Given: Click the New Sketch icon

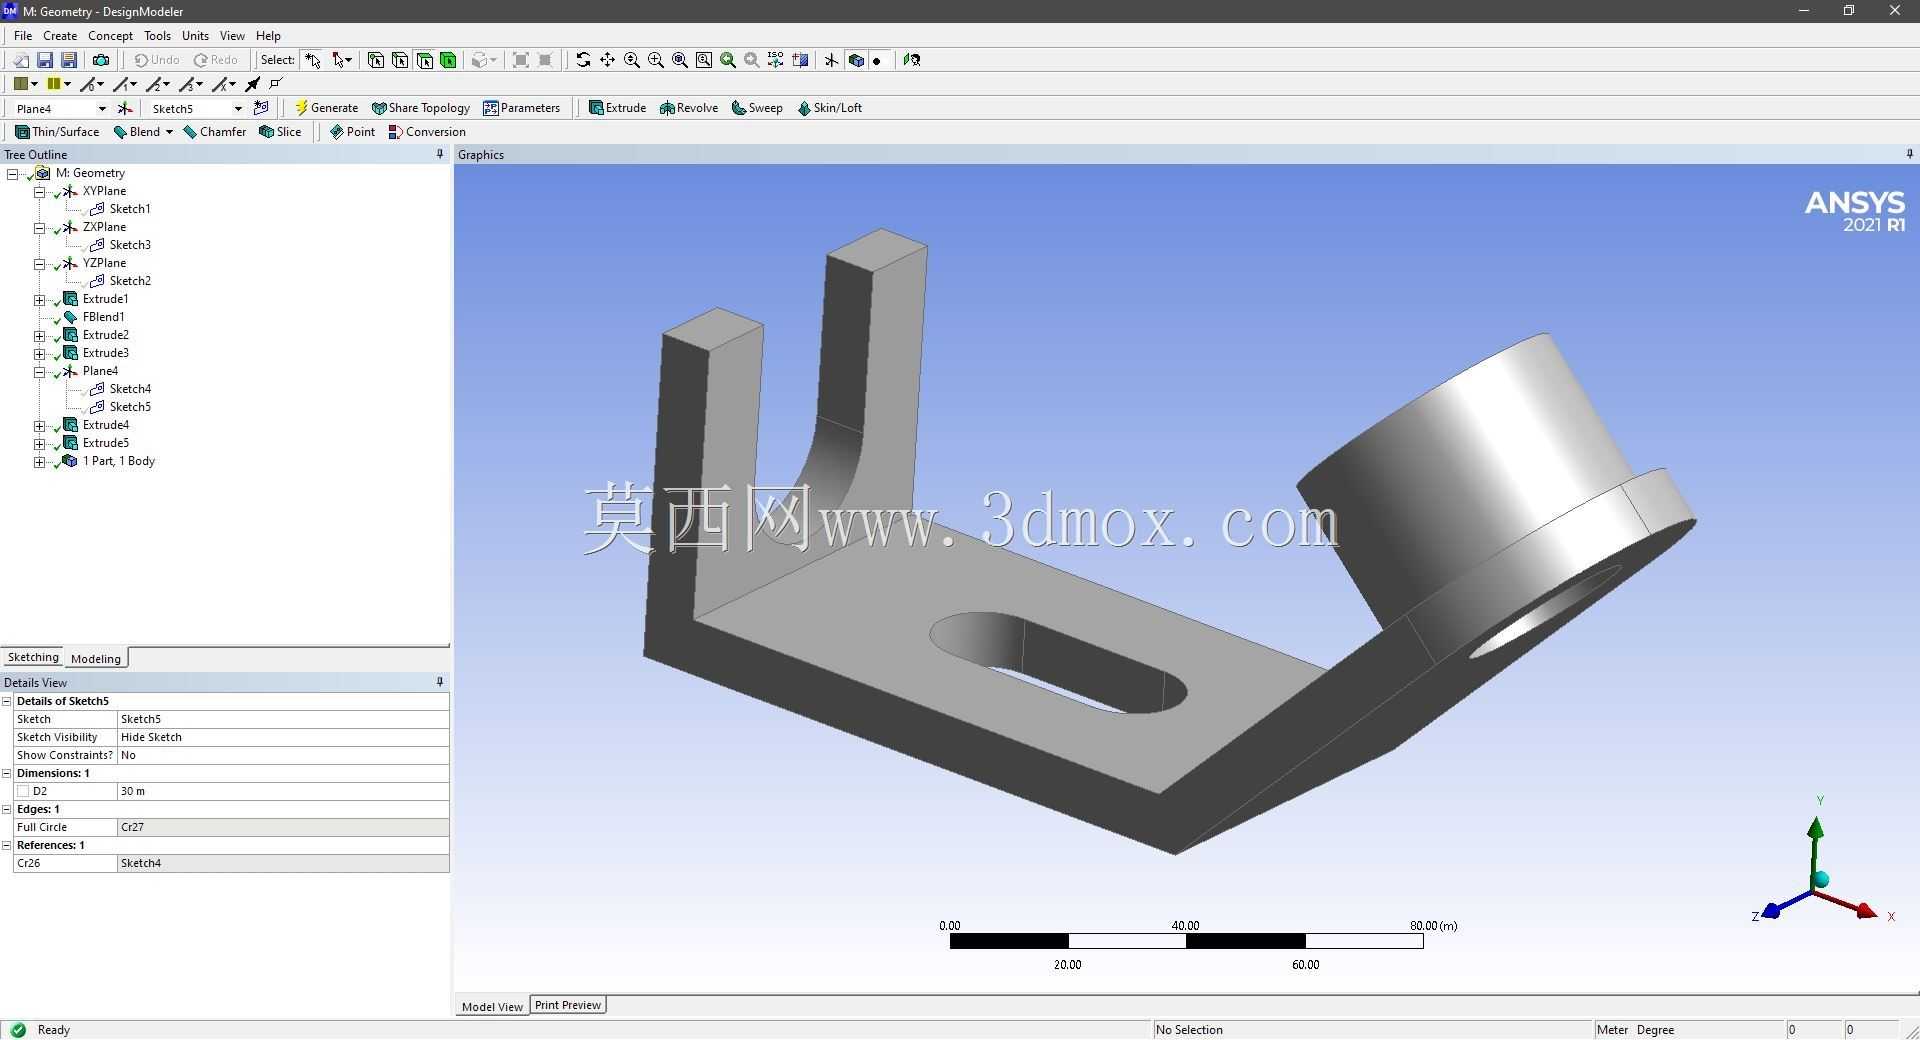Looking at the screenshot, I should 261,108.
